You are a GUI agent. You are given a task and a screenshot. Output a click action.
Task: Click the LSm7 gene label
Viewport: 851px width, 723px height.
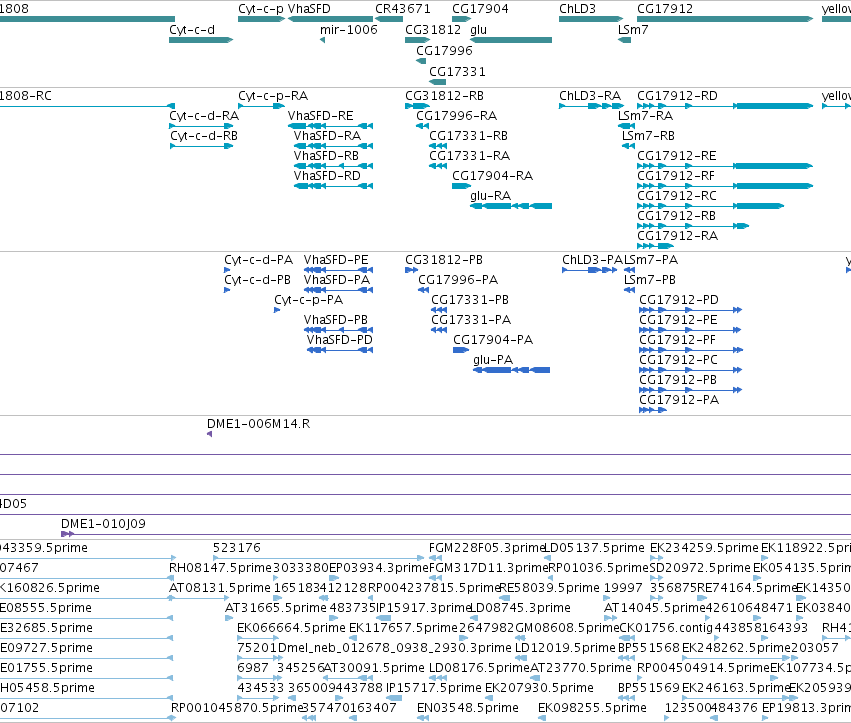click(x=633, y=30)
